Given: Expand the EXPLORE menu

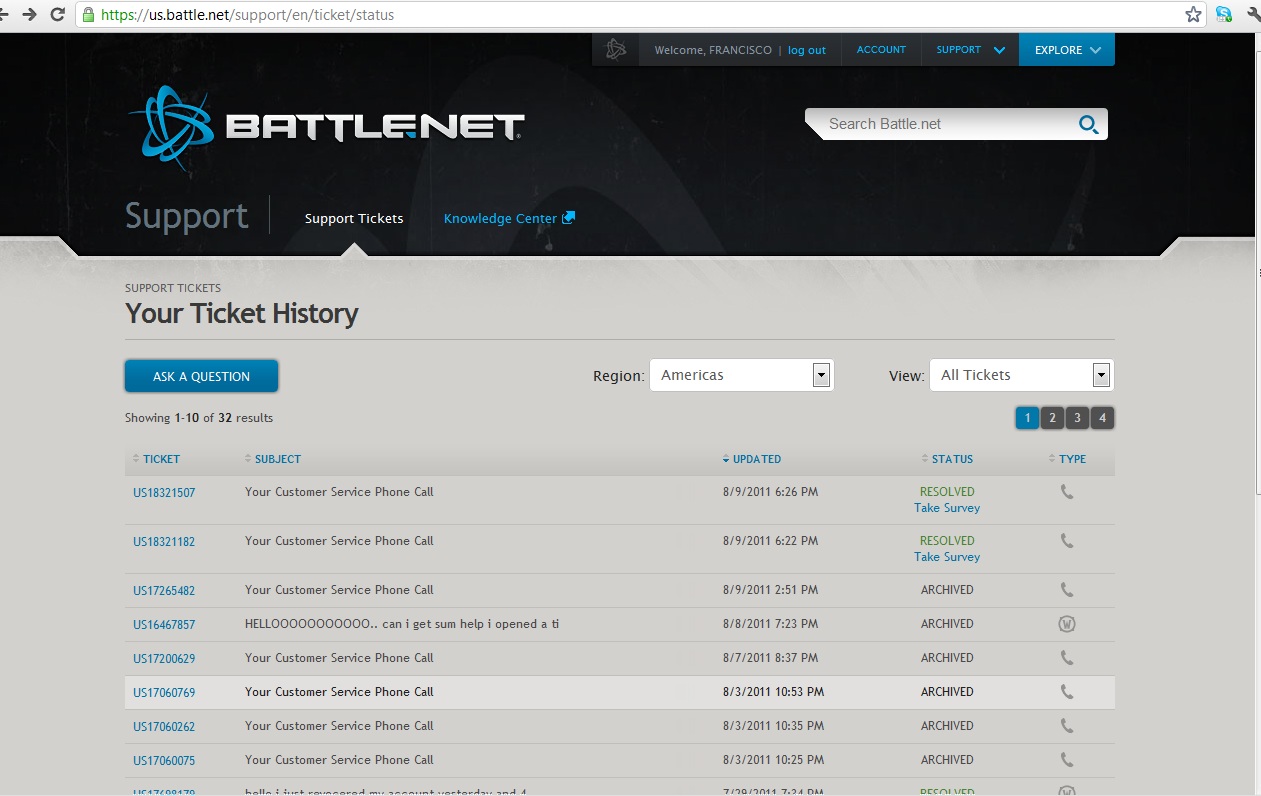Looking at the screenshot, I should [1067, 50].
